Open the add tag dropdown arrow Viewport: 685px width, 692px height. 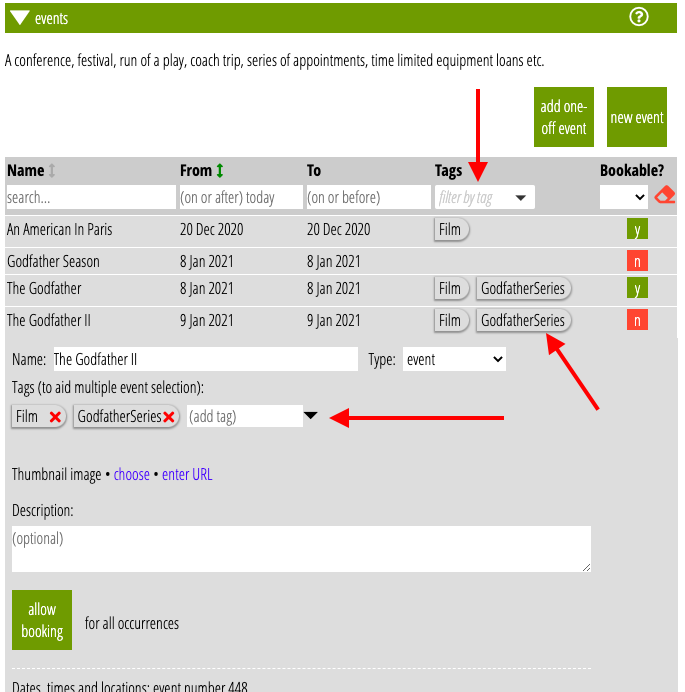tap(311, 415)
